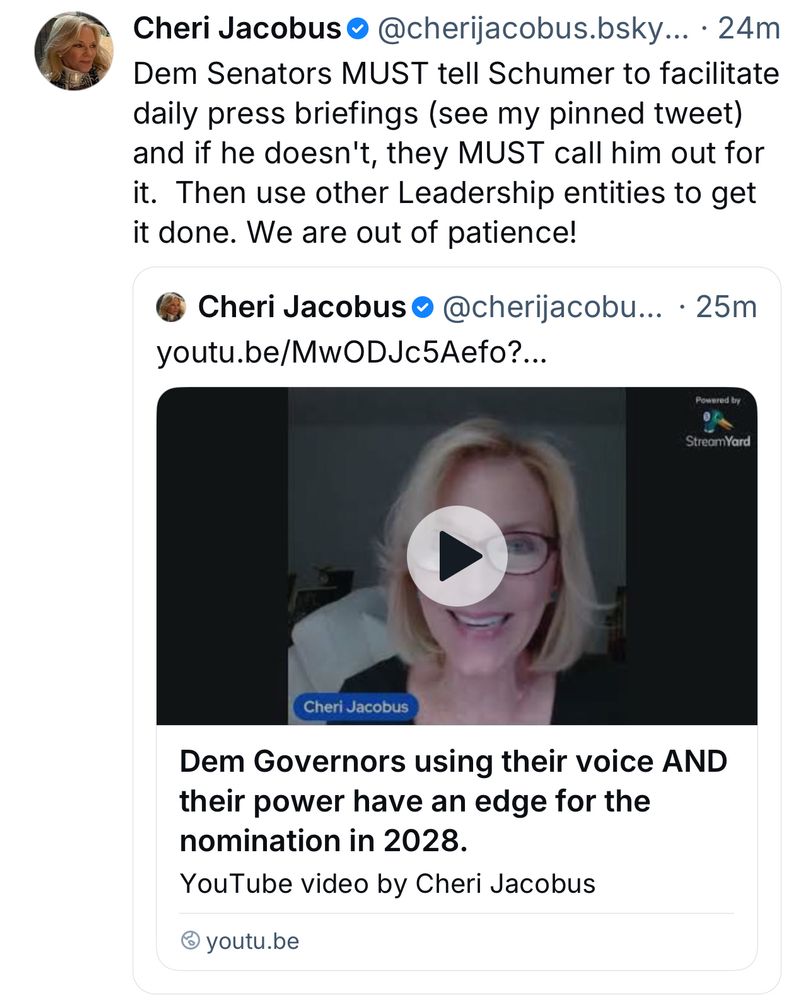Click verified checkmark in quoted post header
This screenshot has height=1000, width=810.
[422, 307]
